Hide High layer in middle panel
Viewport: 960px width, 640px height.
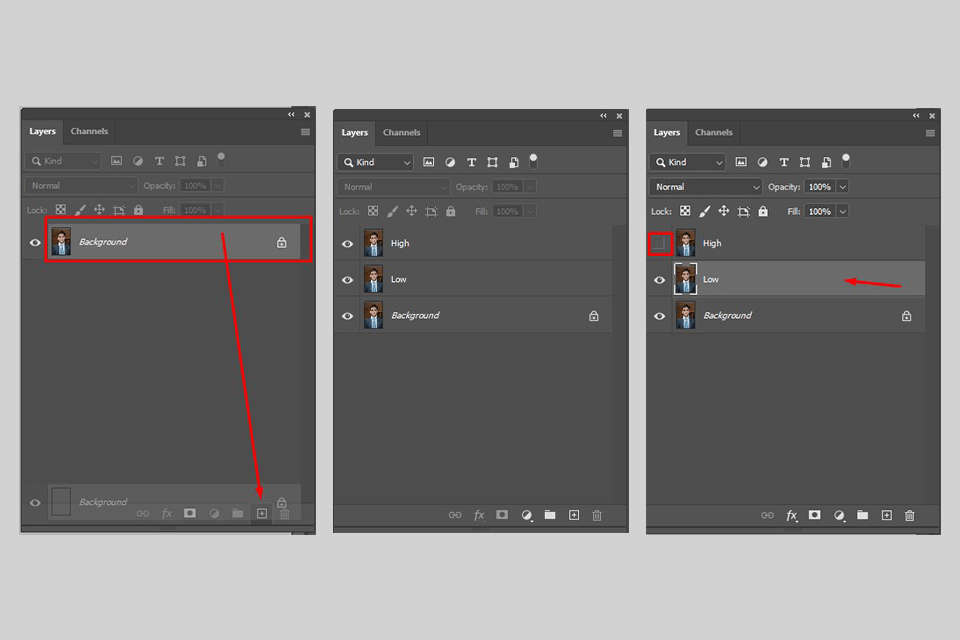347,244
